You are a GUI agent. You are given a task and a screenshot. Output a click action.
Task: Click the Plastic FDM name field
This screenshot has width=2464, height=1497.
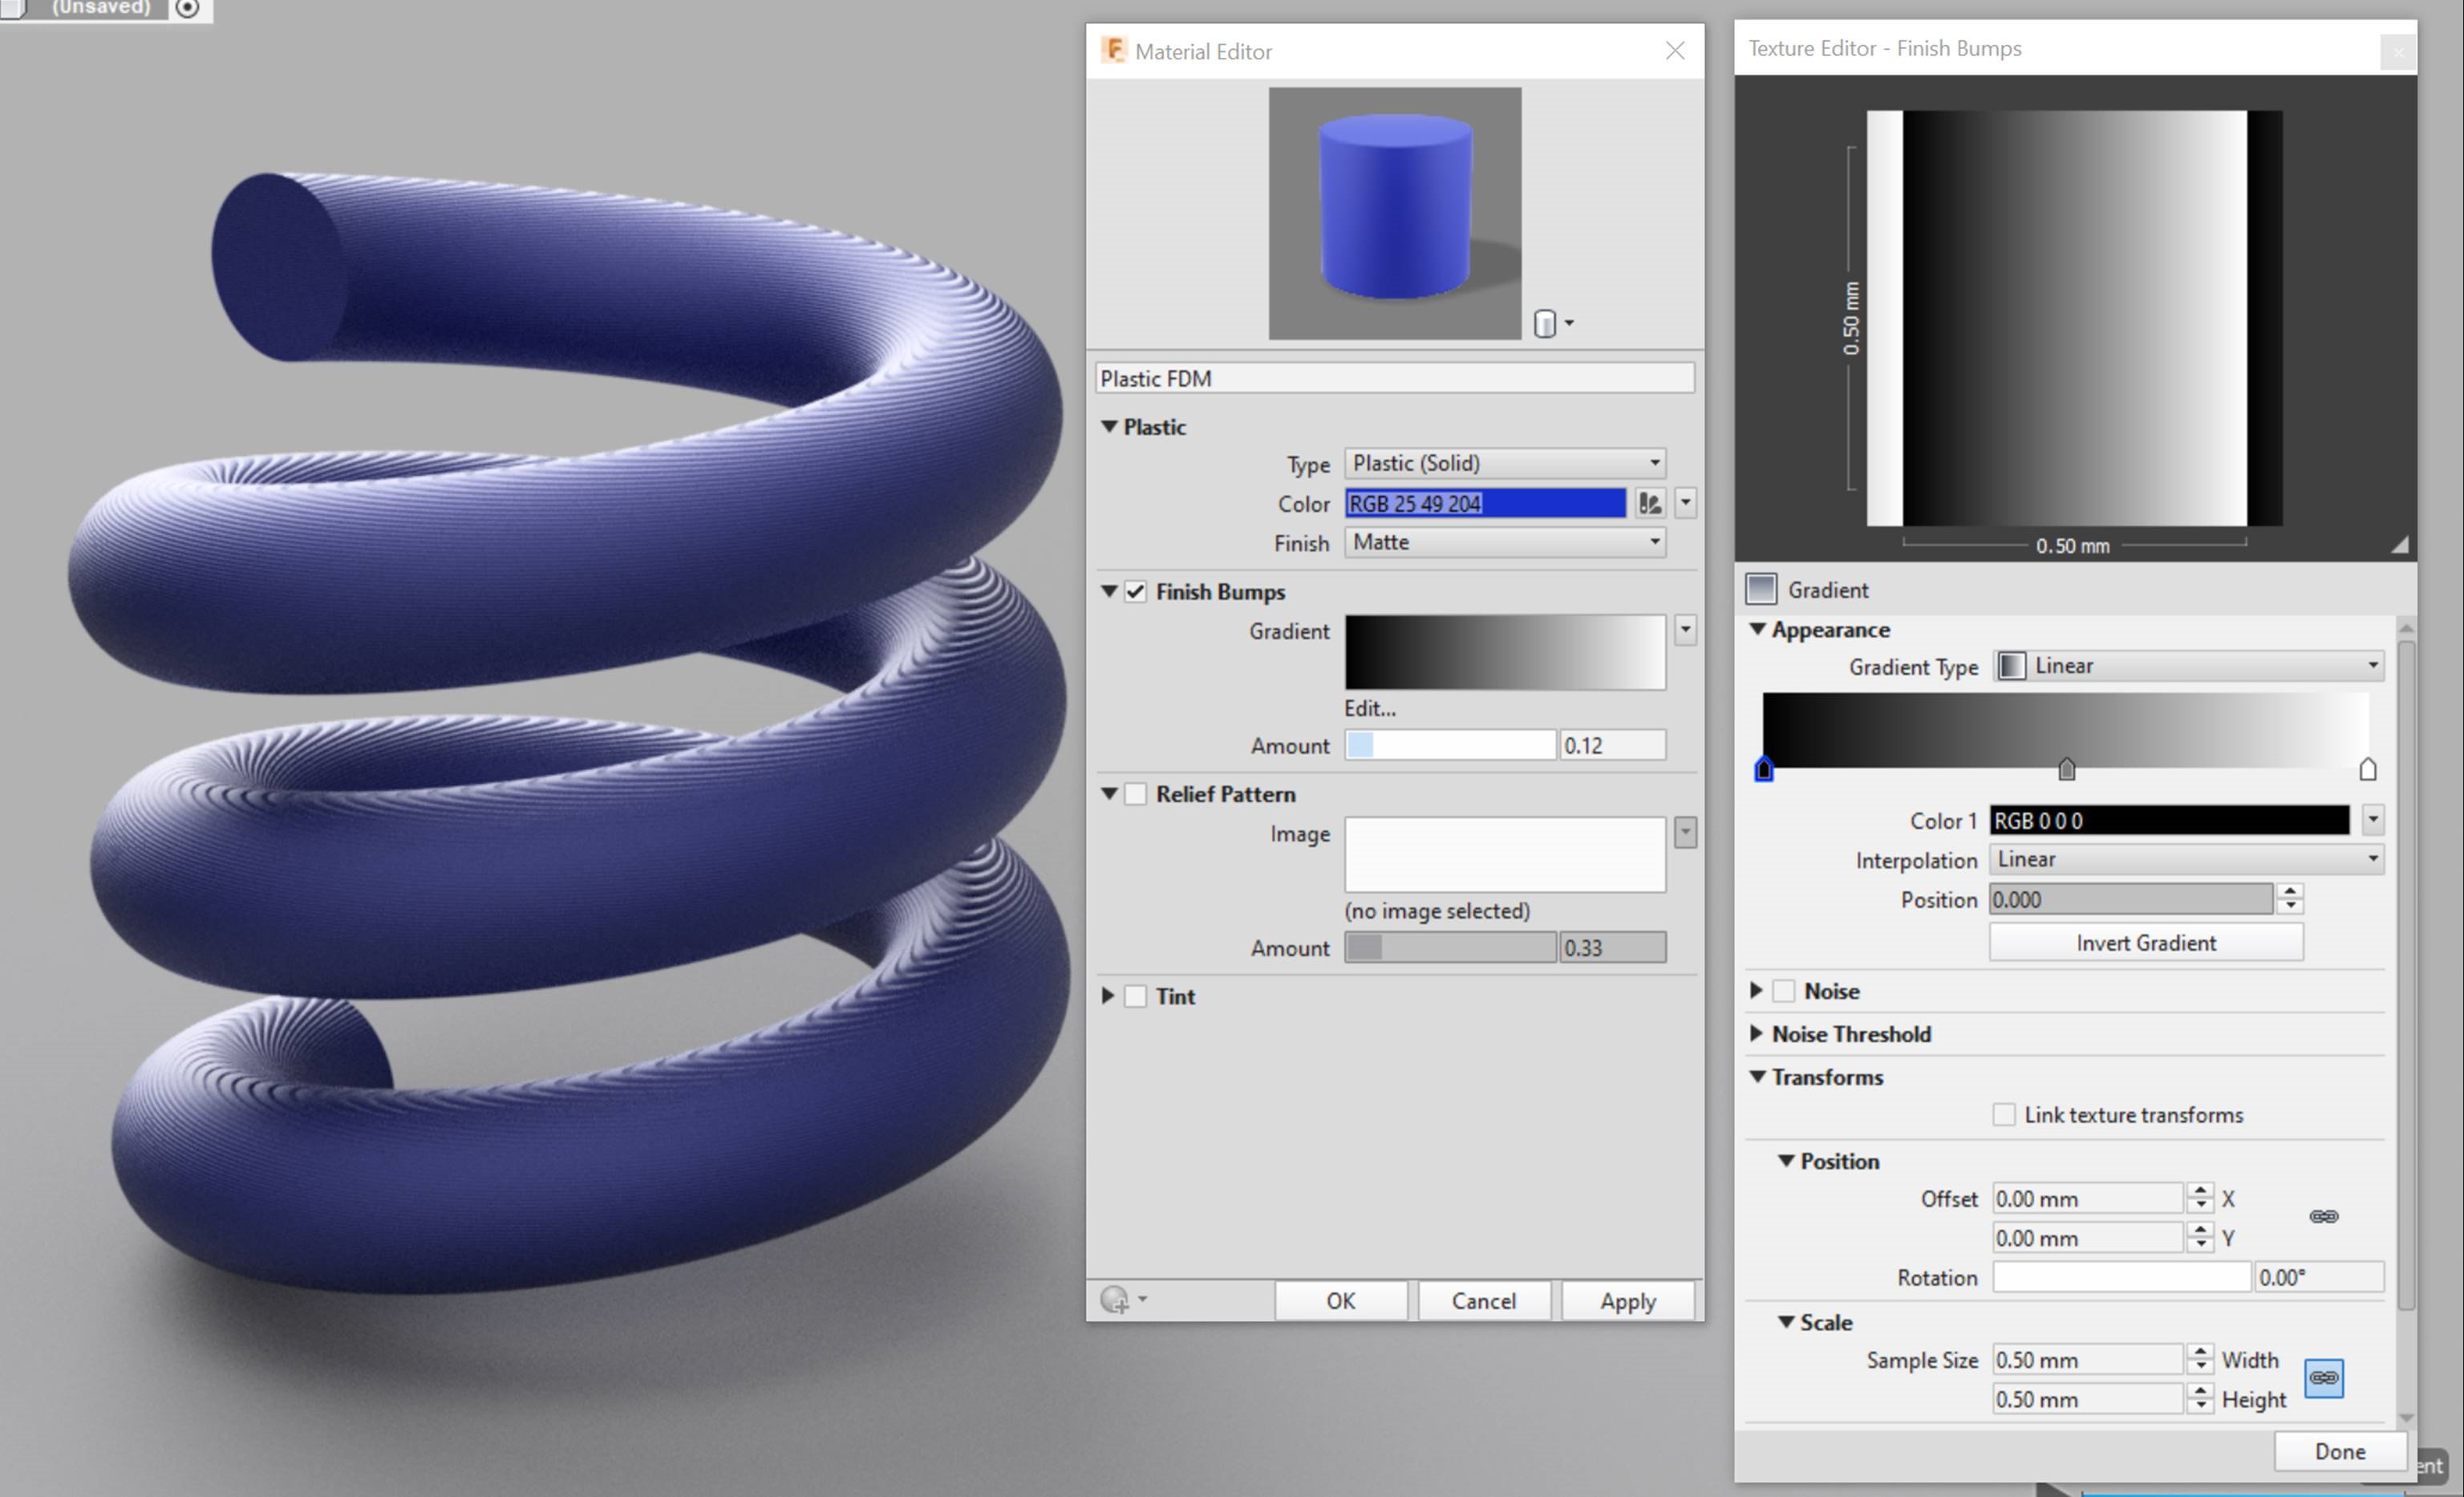tap(1394, 378)
